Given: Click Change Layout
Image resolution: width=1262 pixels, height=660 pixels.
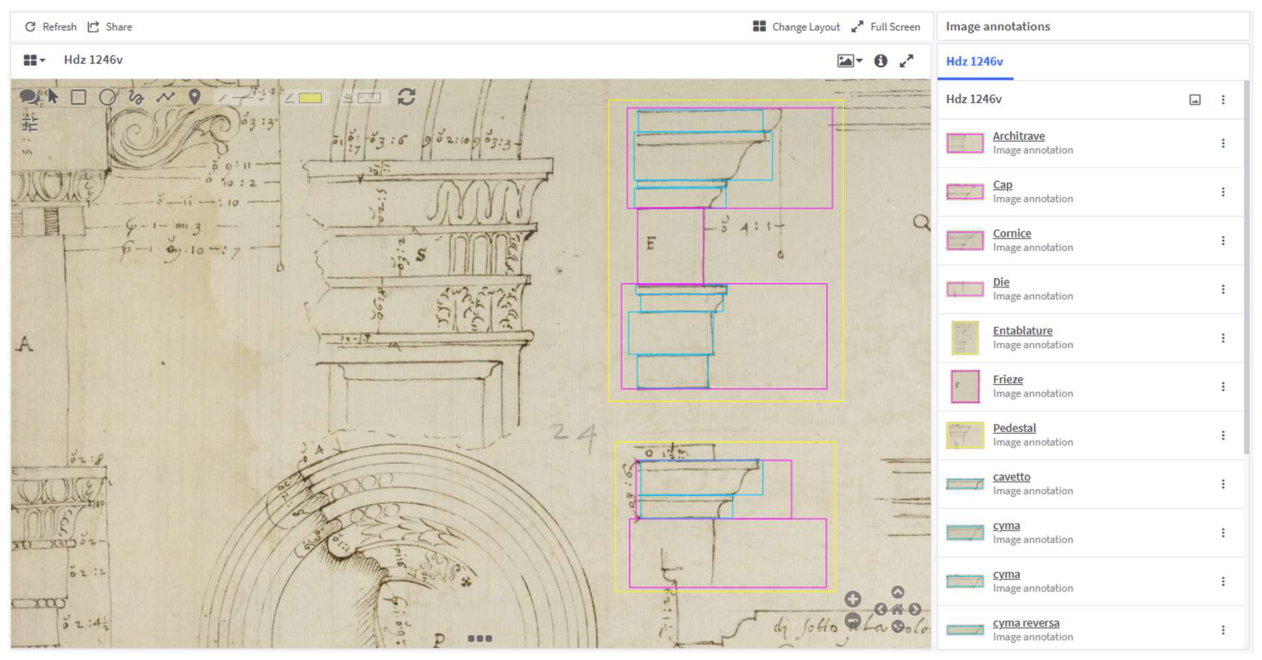Looking at the screenshot, I should pos(796,27).
